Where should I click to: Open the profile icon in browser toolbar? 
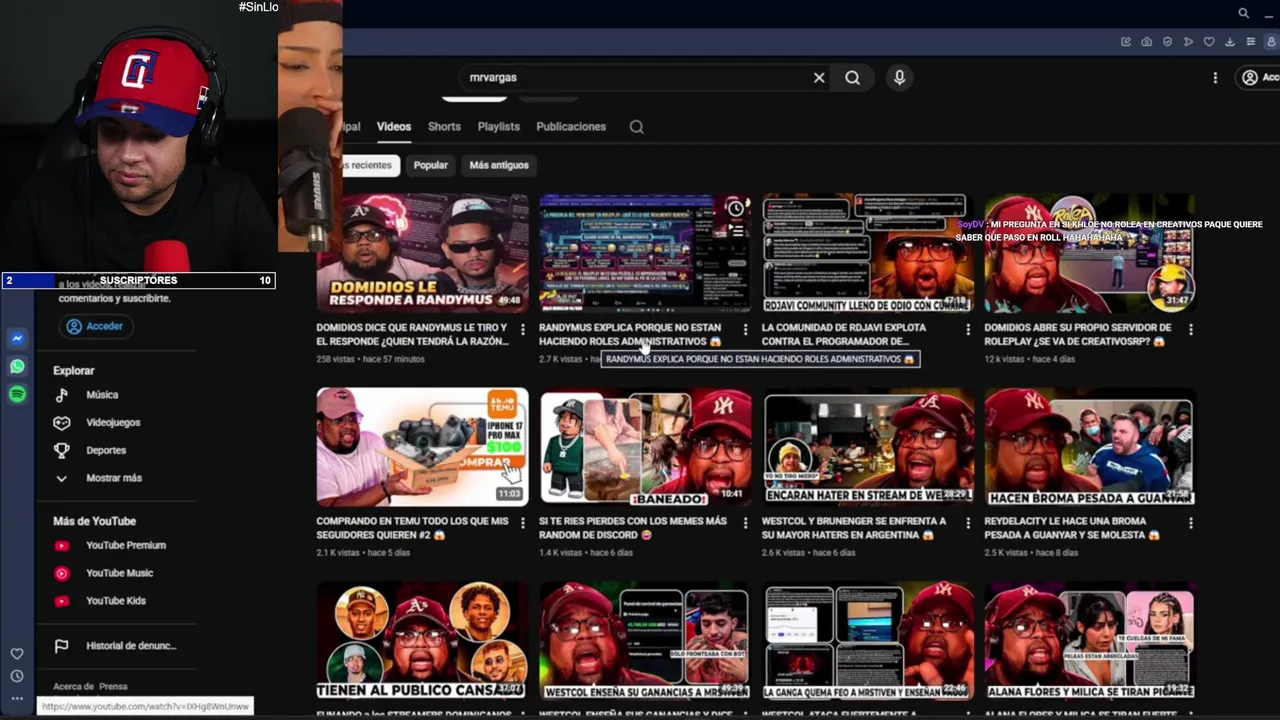point(1272,42)
